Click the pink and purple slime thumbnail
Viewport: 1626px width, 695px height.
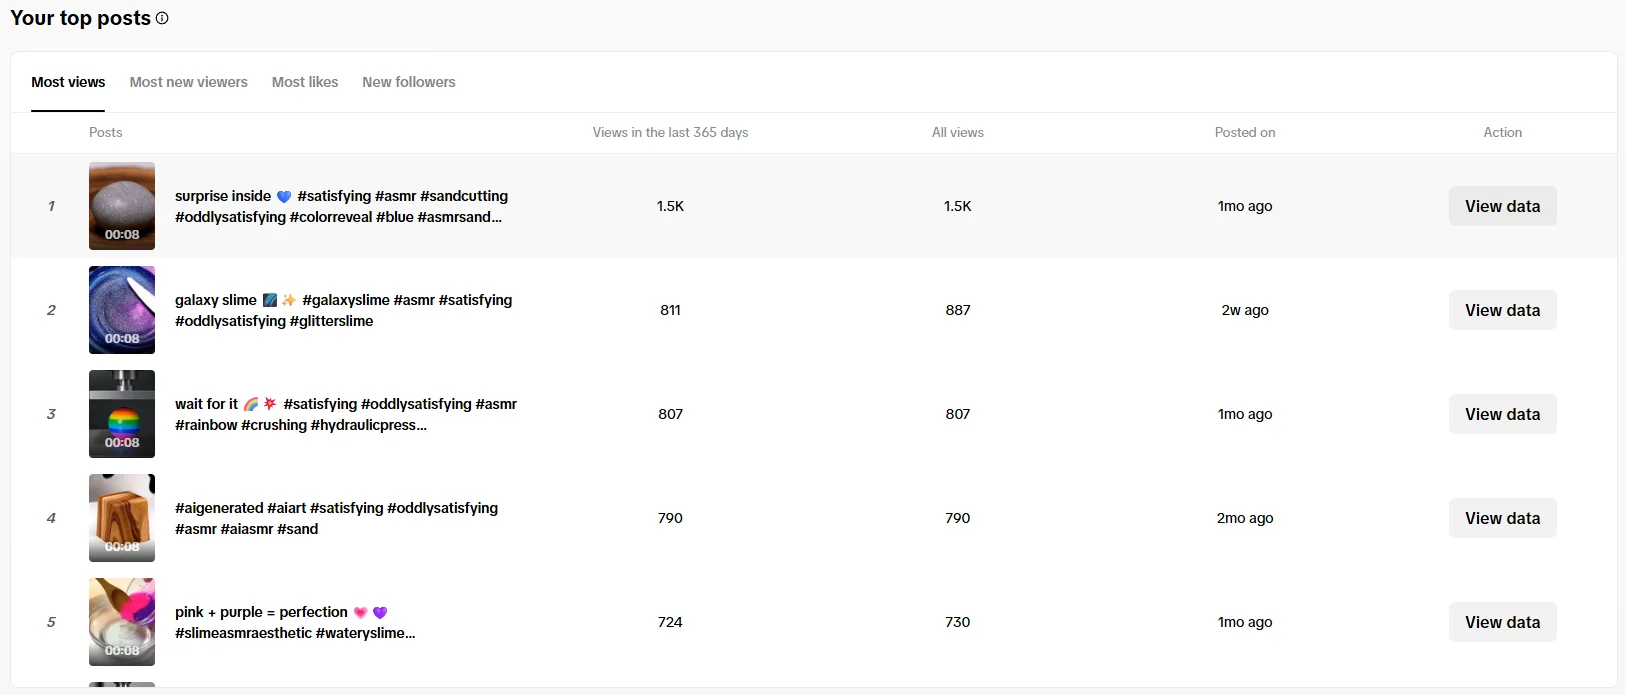coord(122,622)
